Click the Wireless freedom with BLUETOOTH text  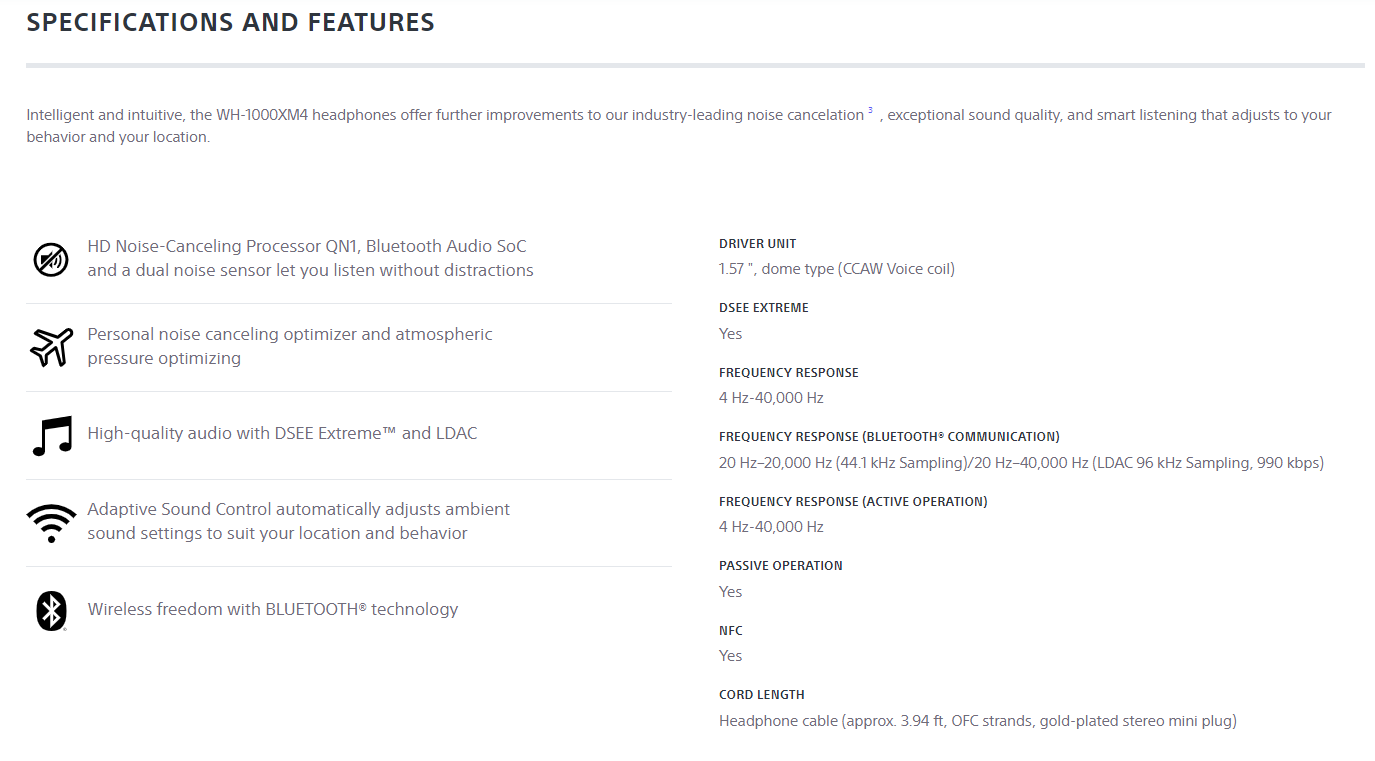coord(273,609)
